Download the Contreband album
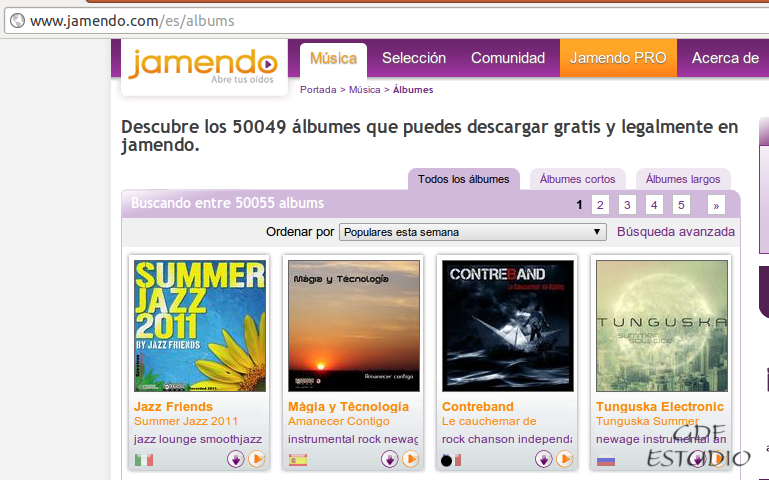 pyautogui.click(x=543, y=459)
